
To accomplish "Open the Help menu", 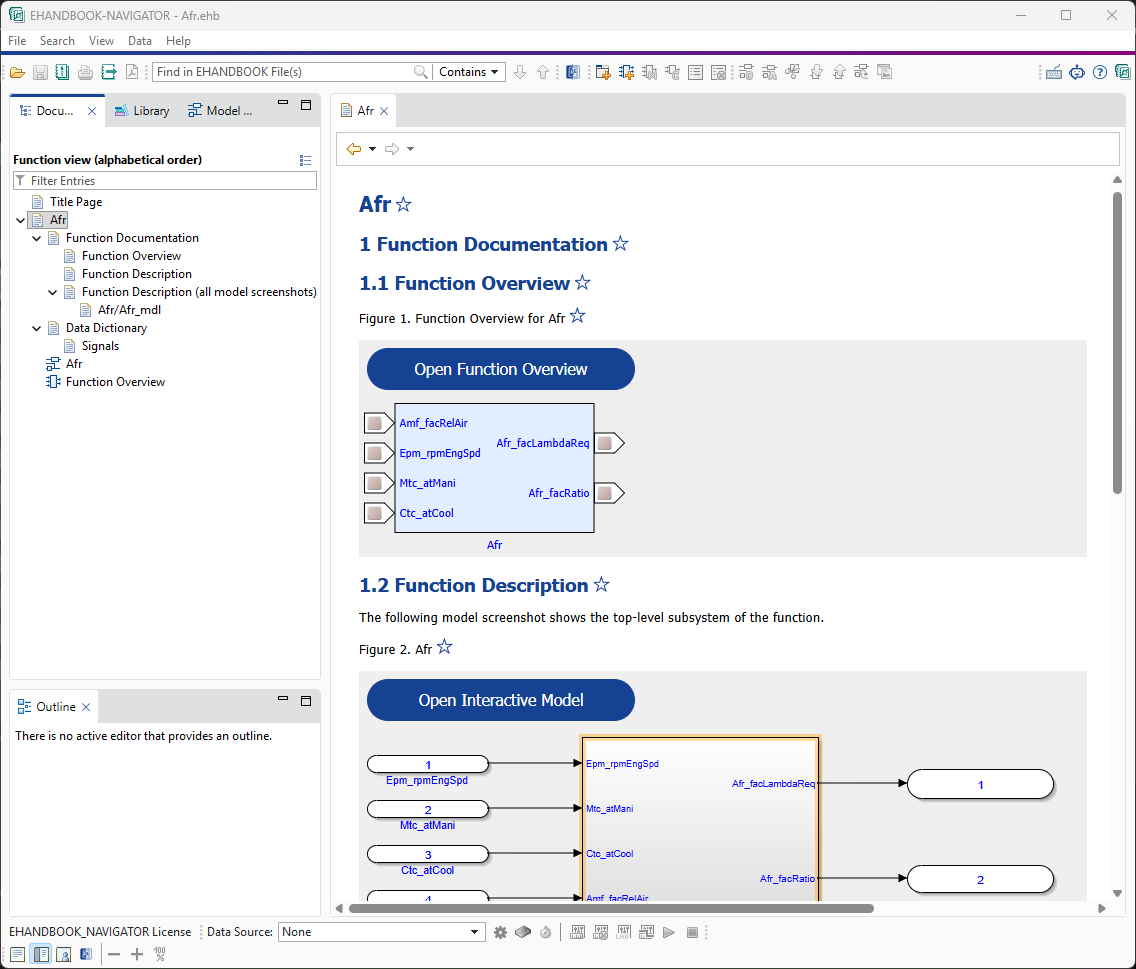I will point(178,41).
